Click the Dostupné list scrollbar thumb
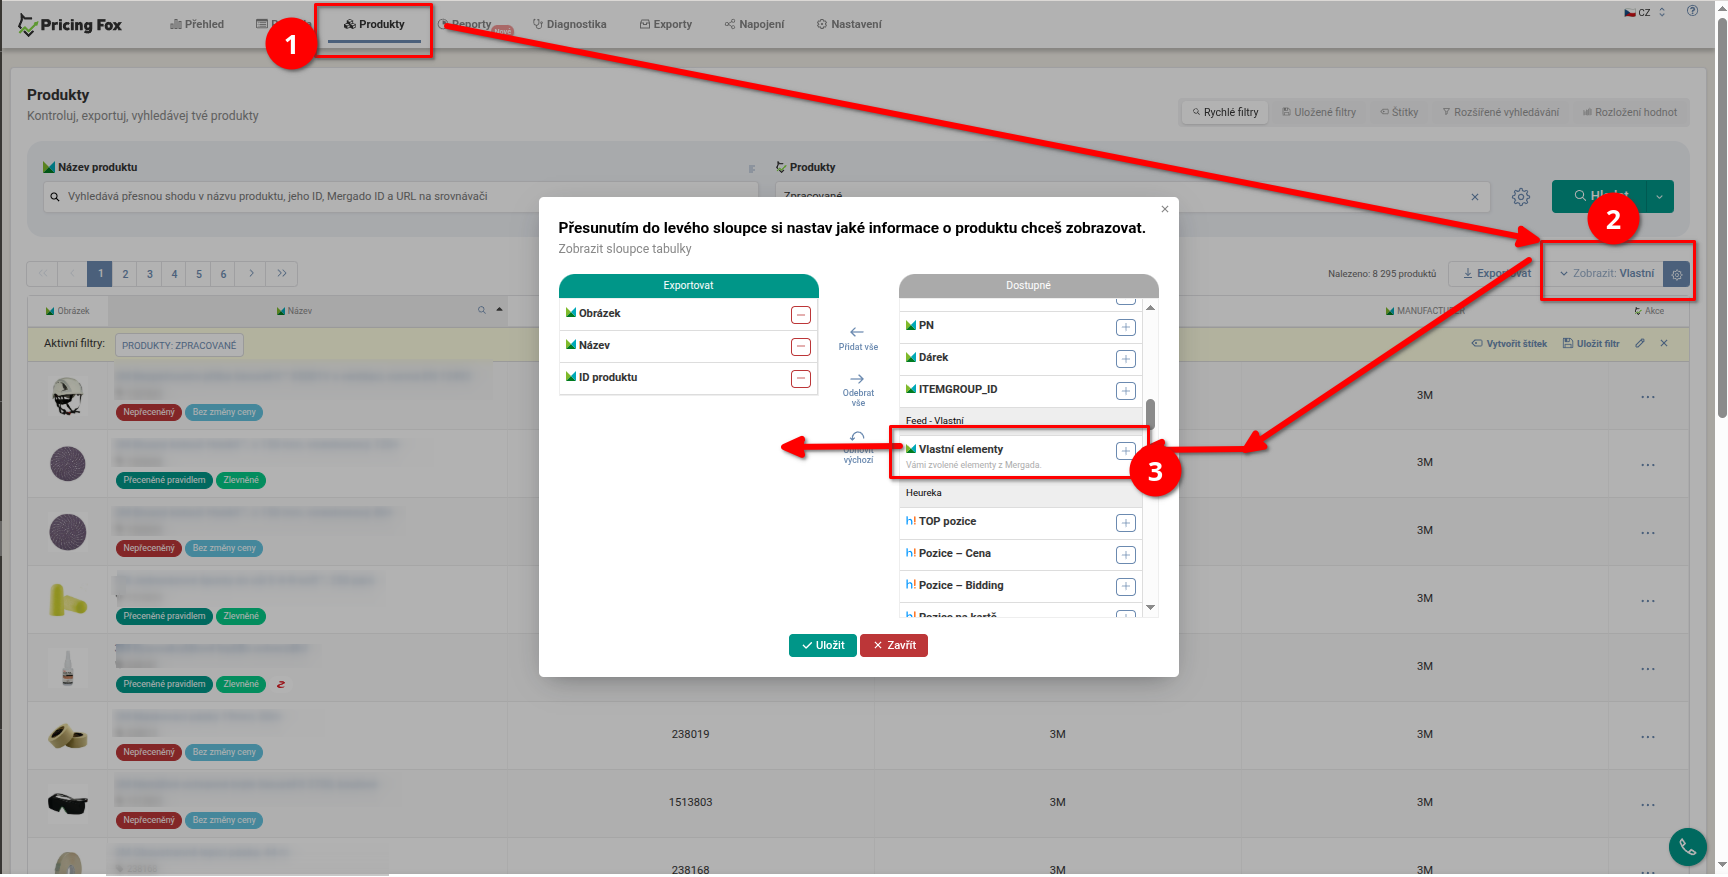This screenshot has width=1728, height=877. [1150, 413]
